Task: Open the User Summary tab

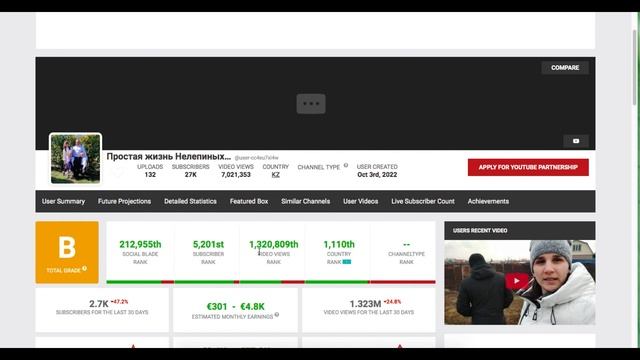Action: point(63,201)
